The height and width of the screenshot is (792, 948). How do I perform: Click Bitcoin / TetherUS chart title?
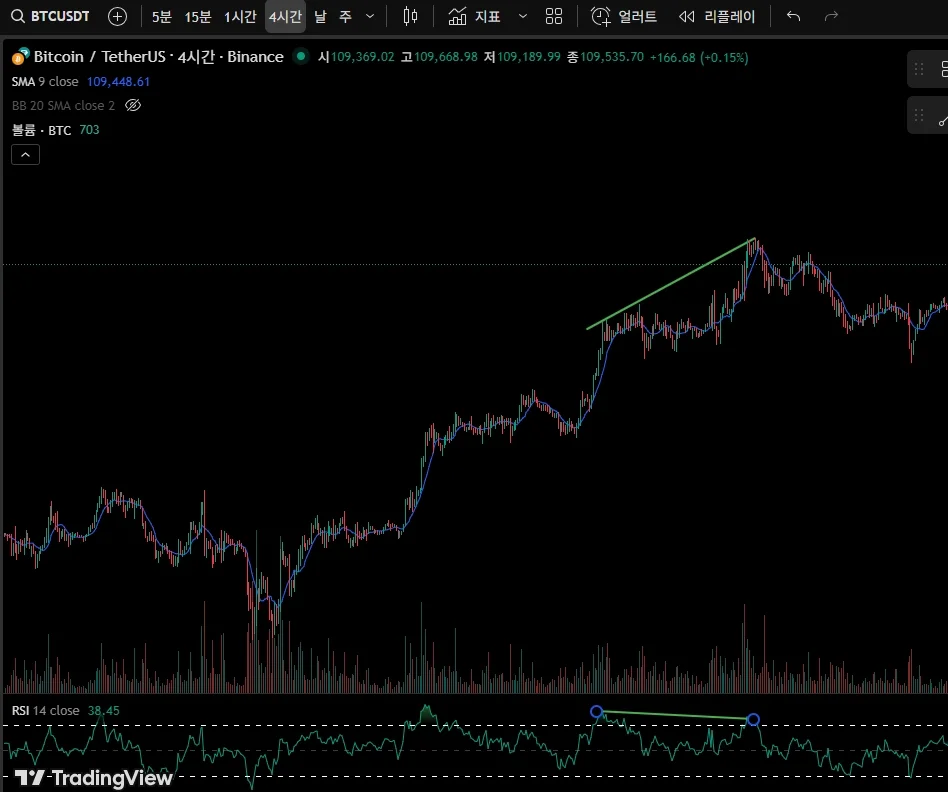158,57
